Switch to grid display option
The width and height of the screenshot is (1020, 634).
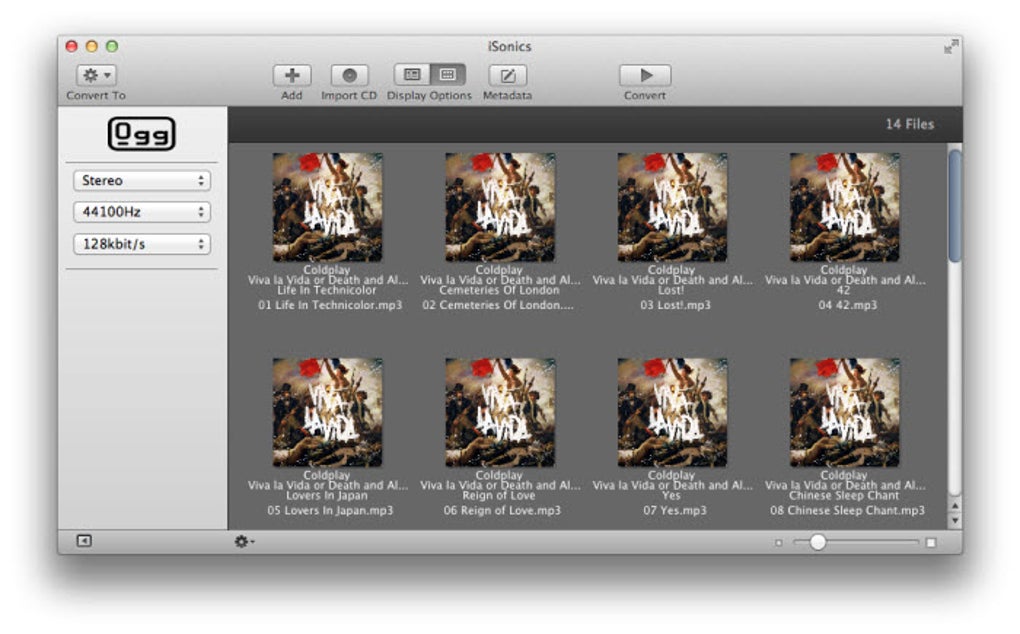pos(448,75)
